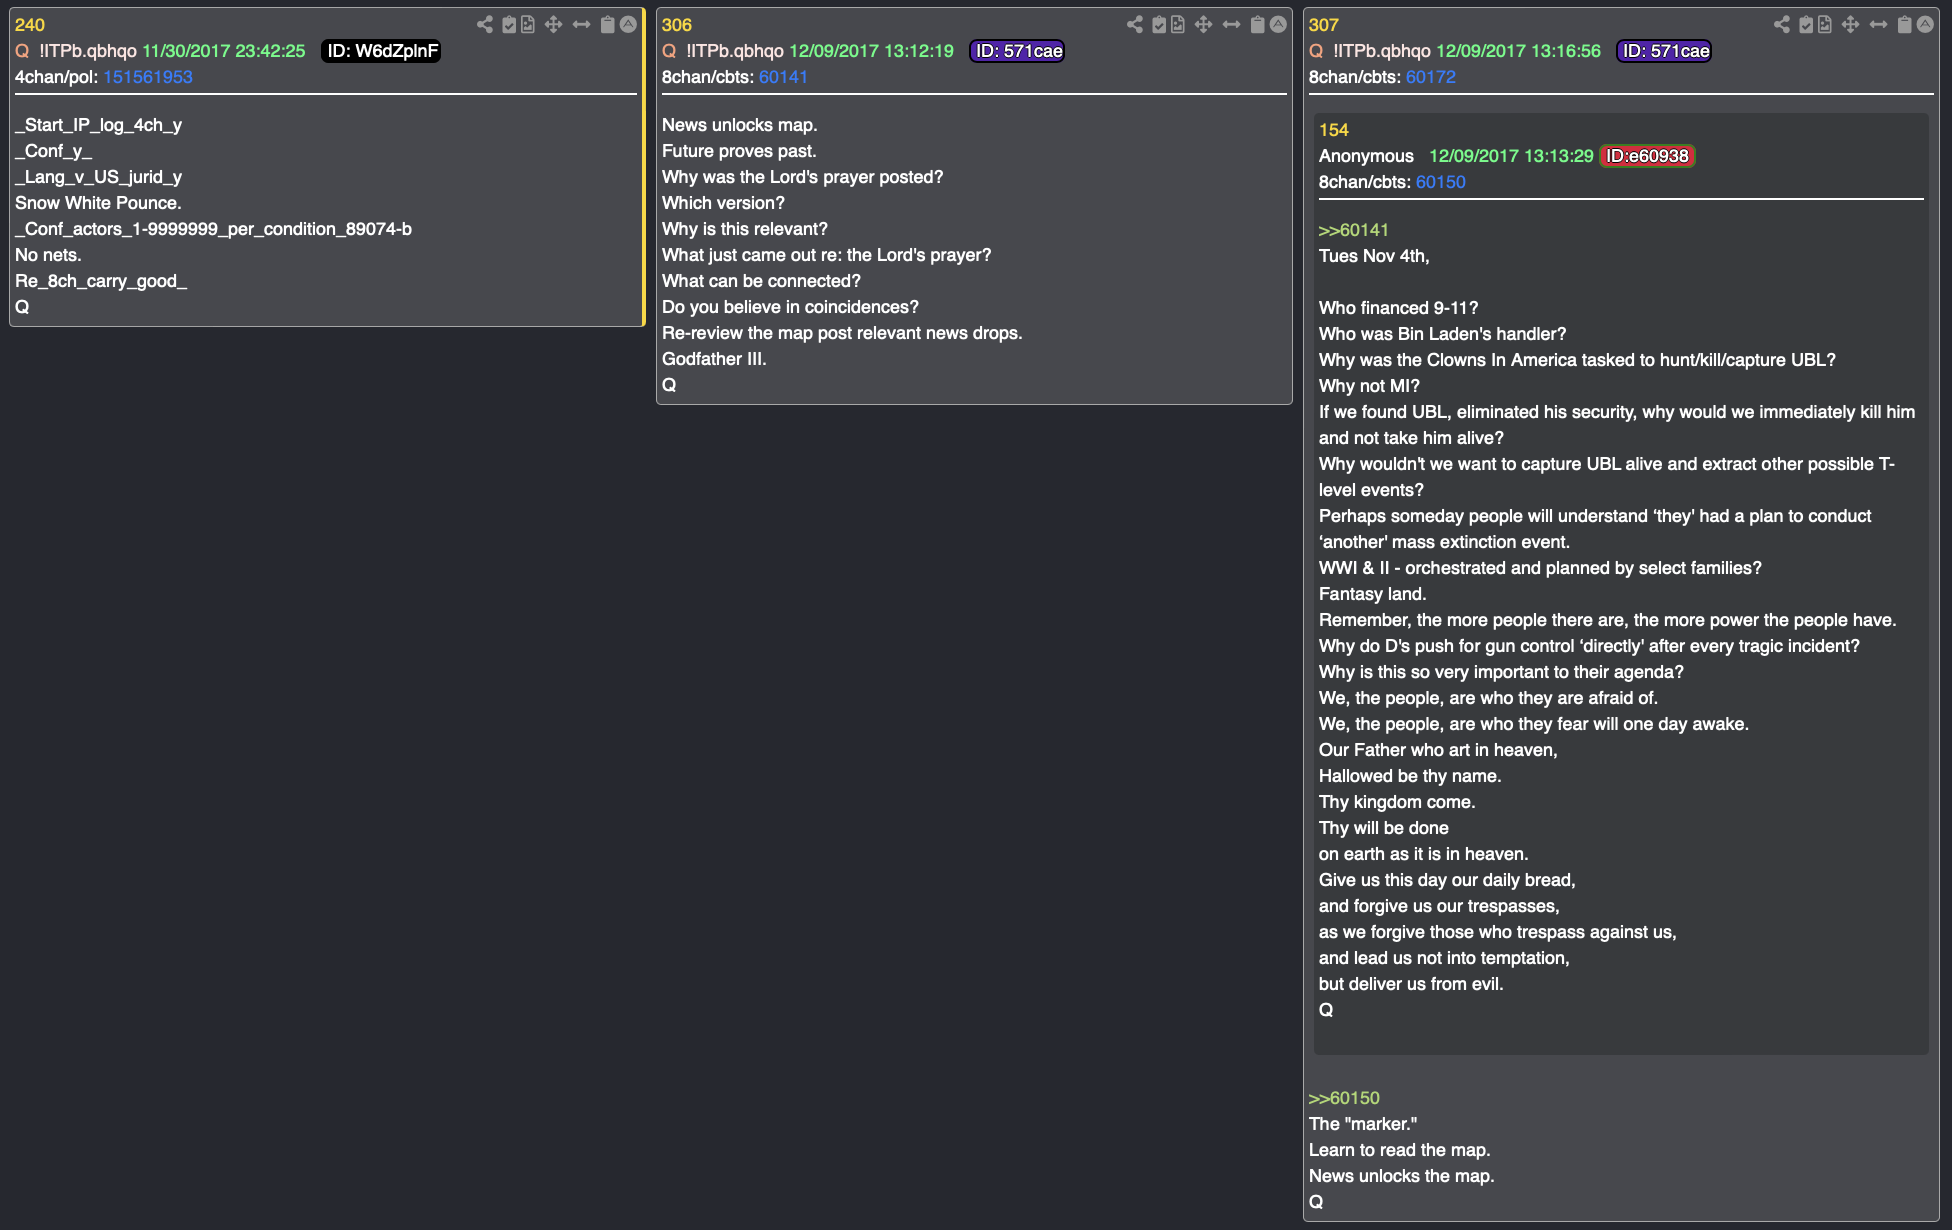1952x1230 pixels.
Task: Follow the >>60150 reply reference
Action: click(1344, 1098)
